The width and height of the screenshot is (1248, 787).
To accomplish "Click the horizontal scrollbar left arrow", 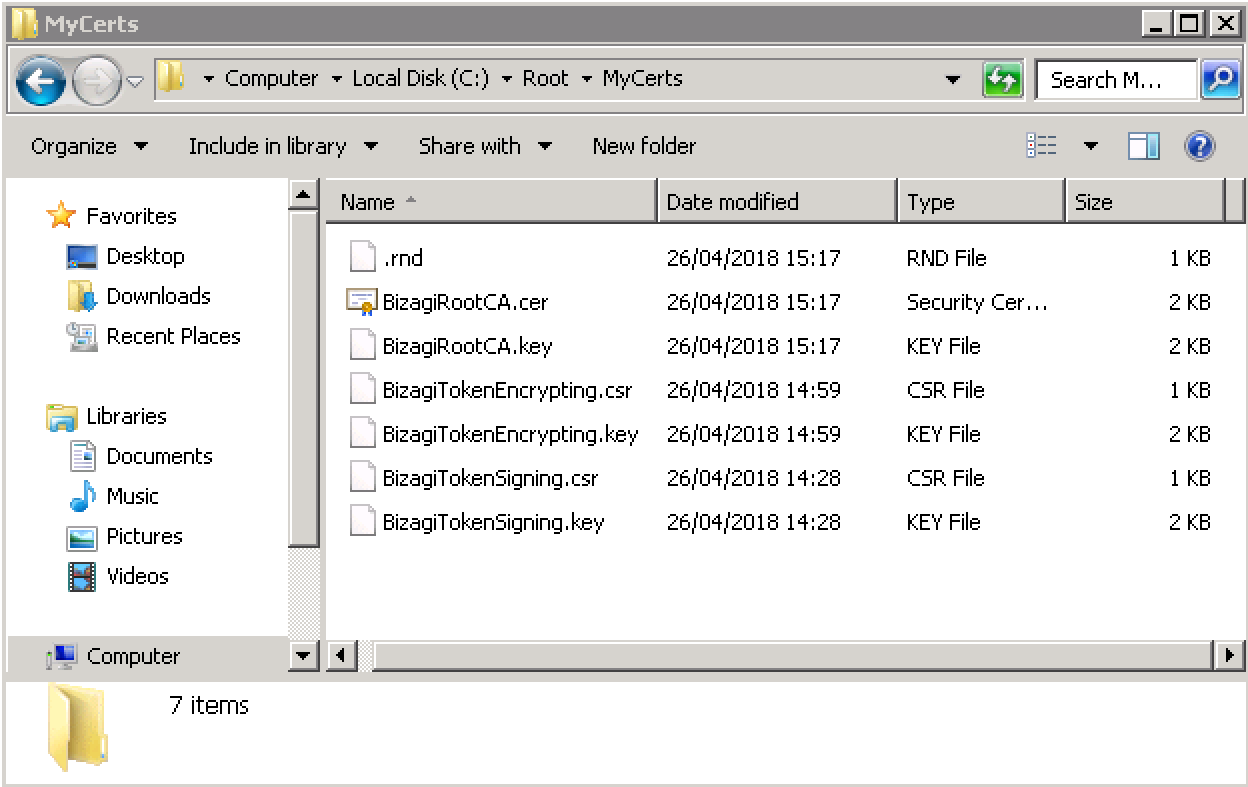I will coord(341,656).
